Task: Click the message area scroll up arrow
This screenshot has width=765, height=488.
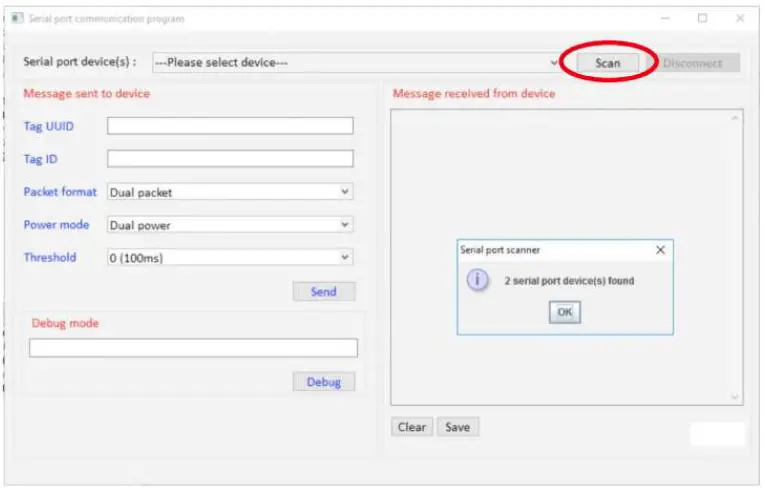Action: pyautogui.click(x=735, y=118)
